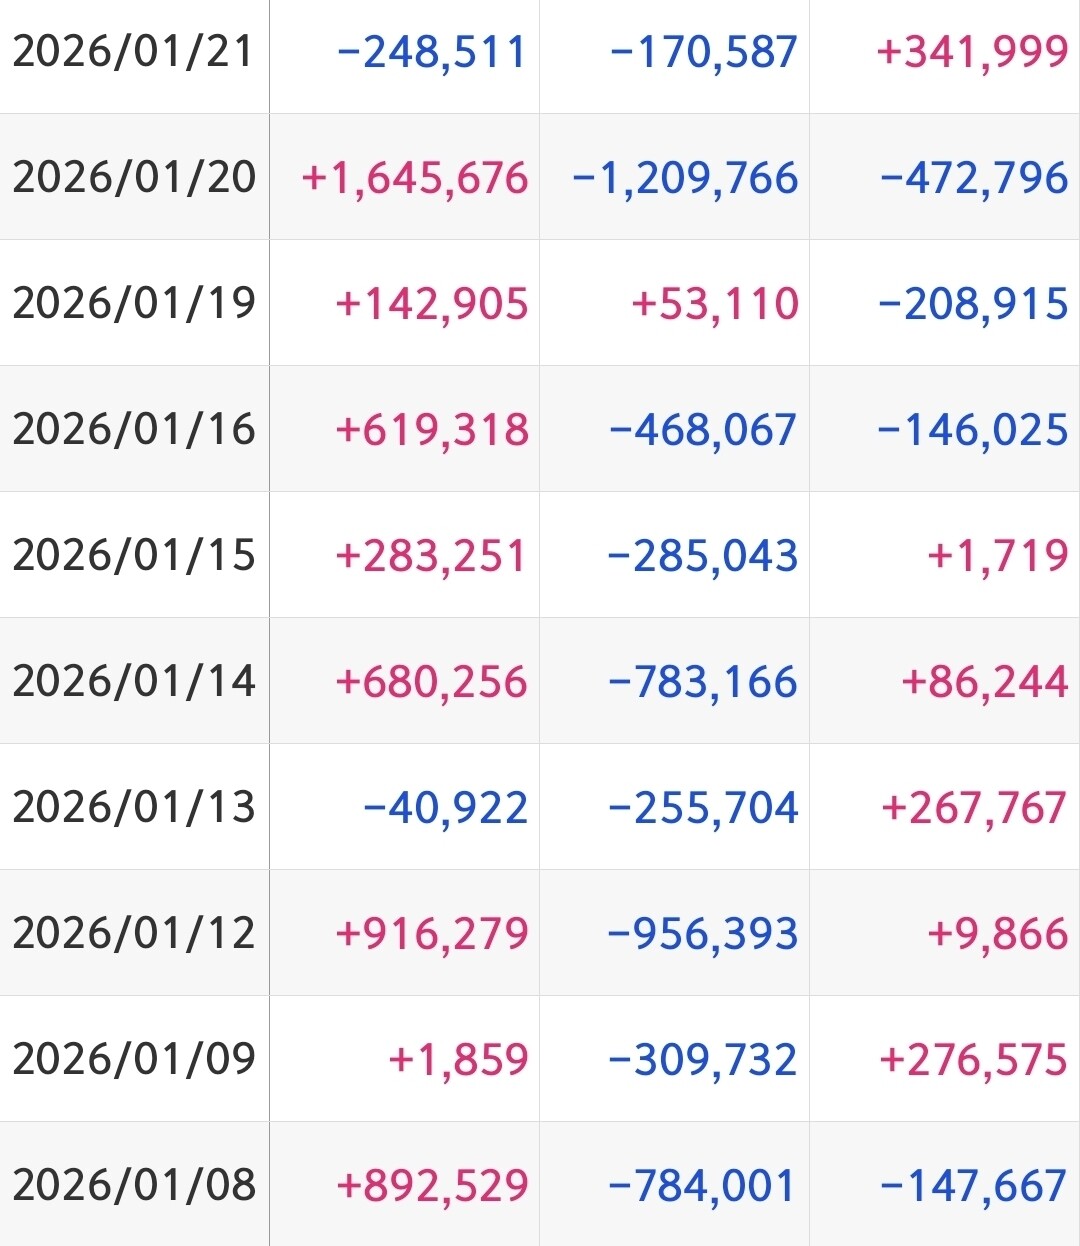This screenshot has height=1246, width=1080.
Task: Select the −1,209,766 figure
Action: click(685, 178)
